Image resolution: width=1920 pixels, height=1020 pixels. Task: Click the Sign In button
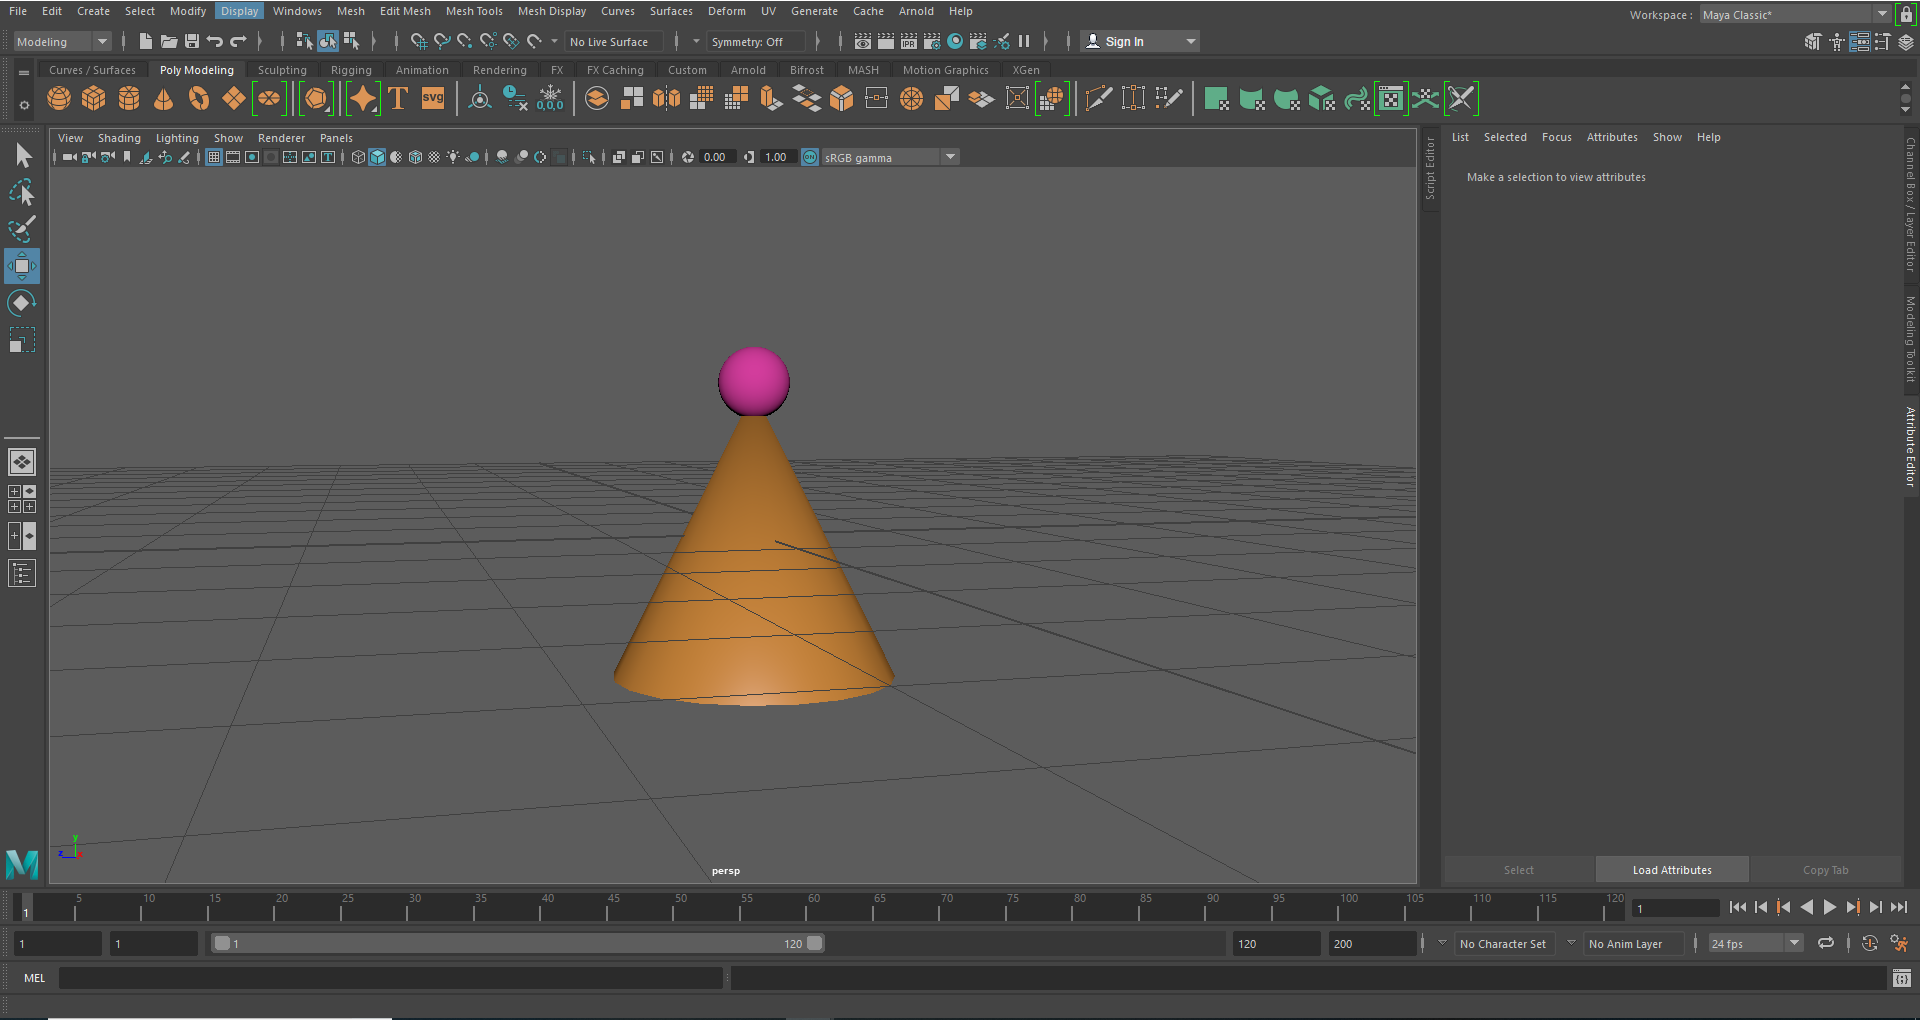[1140, 41]
